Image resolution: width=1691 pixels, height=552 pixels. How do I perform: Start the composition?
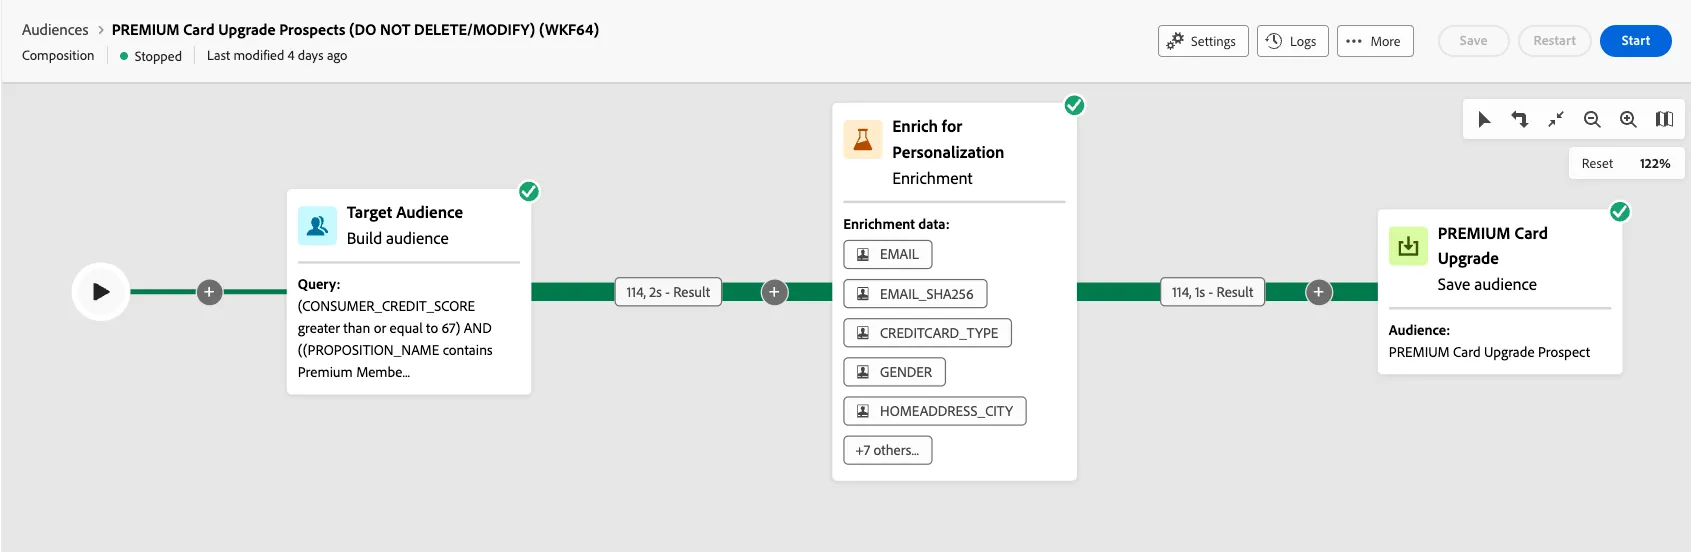coord(1636,41)
